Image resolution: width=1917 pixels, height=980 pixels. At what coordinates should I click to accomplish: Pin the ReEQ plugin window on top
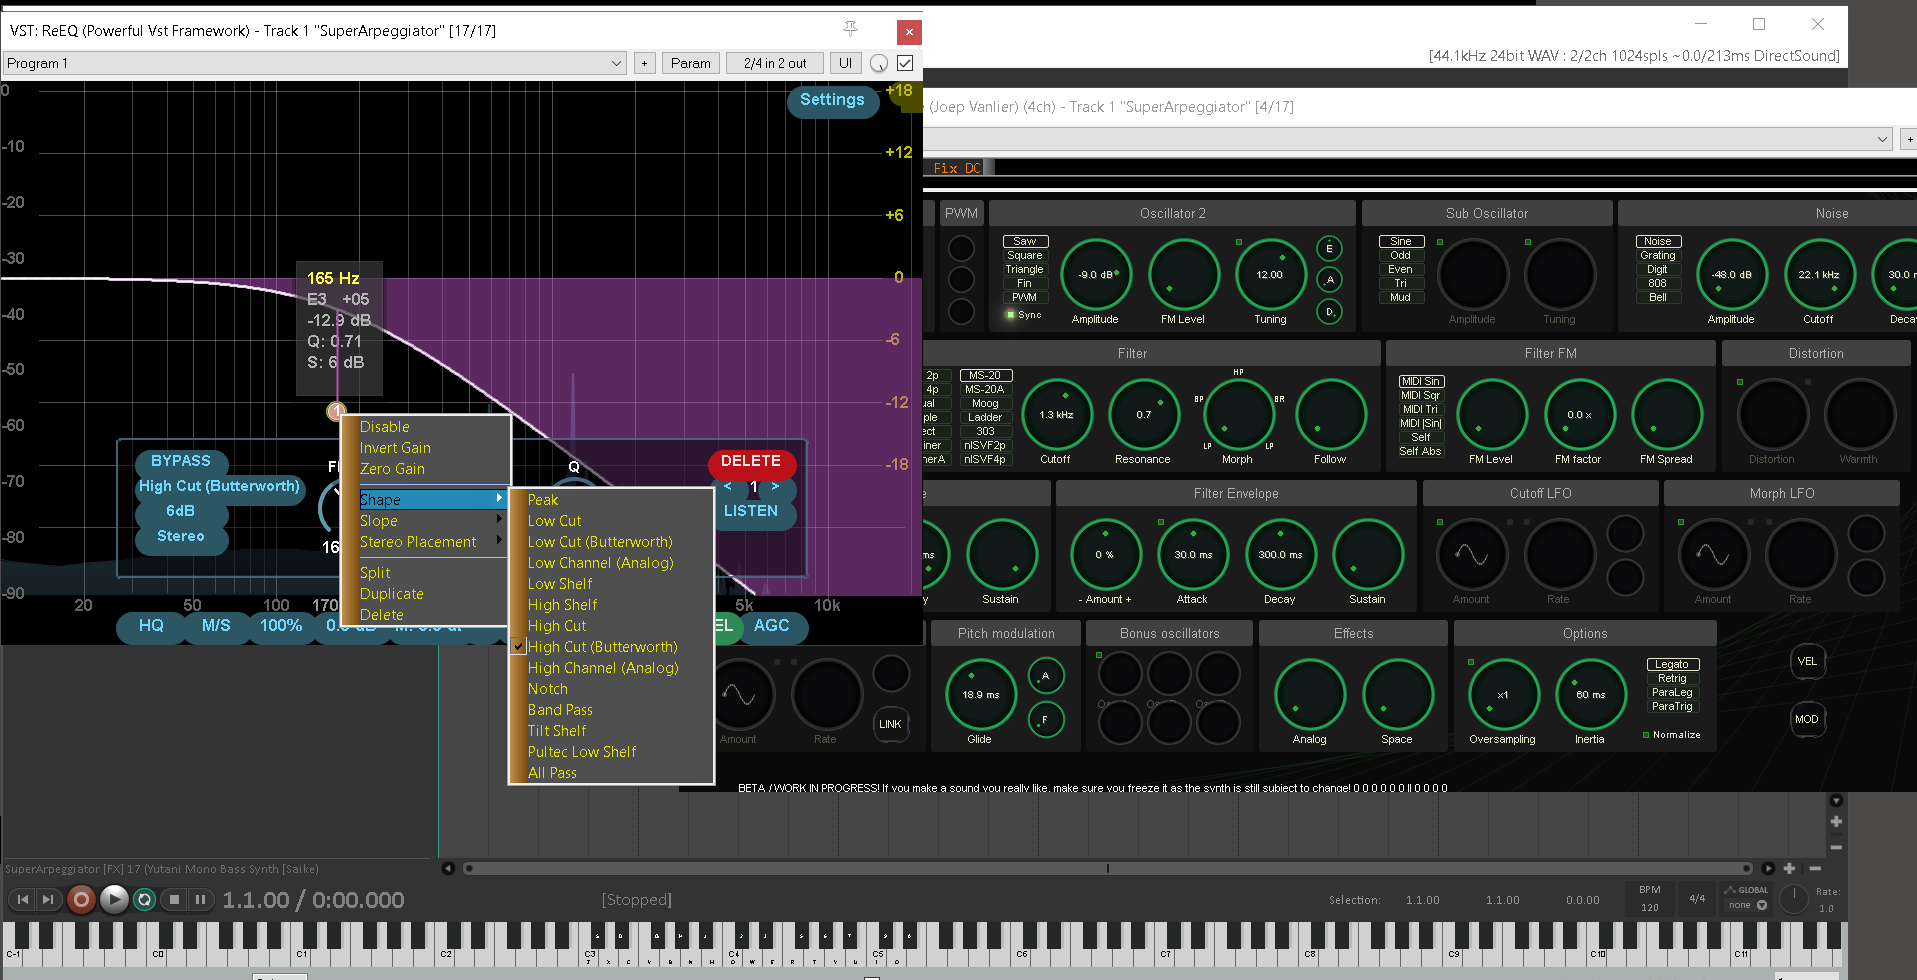pyautogui.click(x=850, y=30)
